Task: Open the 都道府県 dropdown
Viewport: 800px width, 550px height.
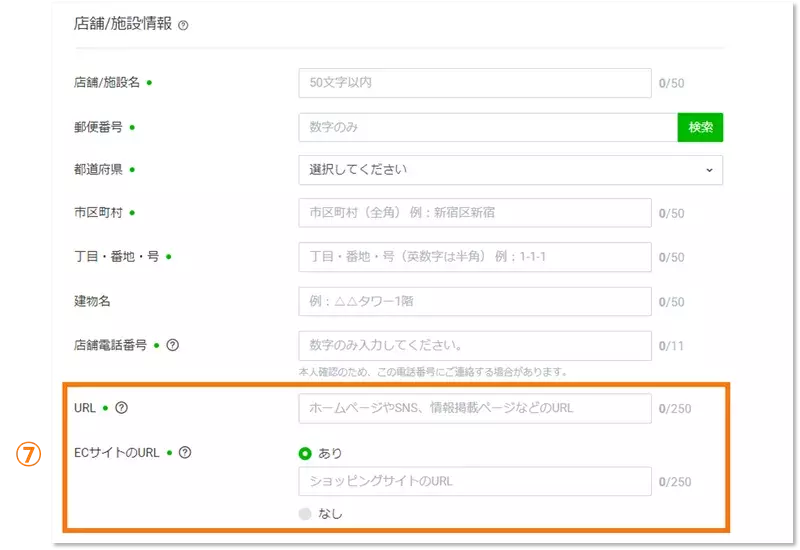Action: [510, 170]
